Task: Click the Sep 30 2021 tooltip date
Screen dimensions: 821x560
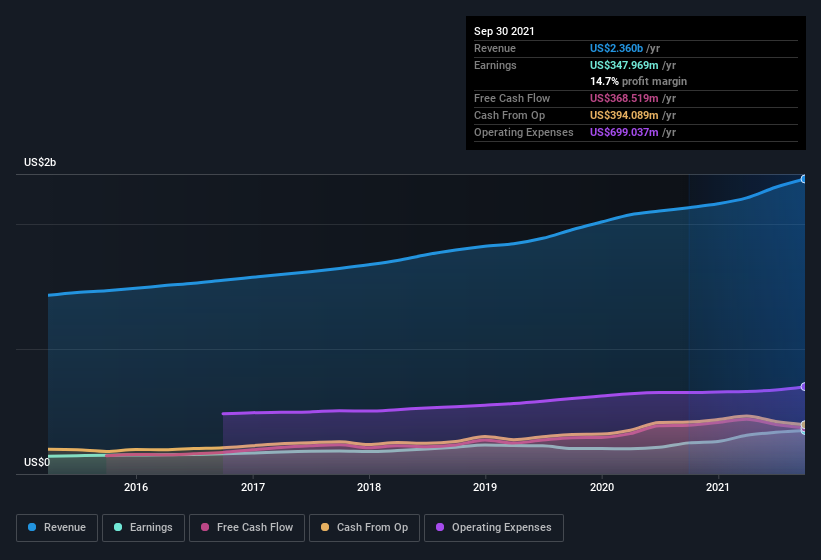Action: click(504, 31)
